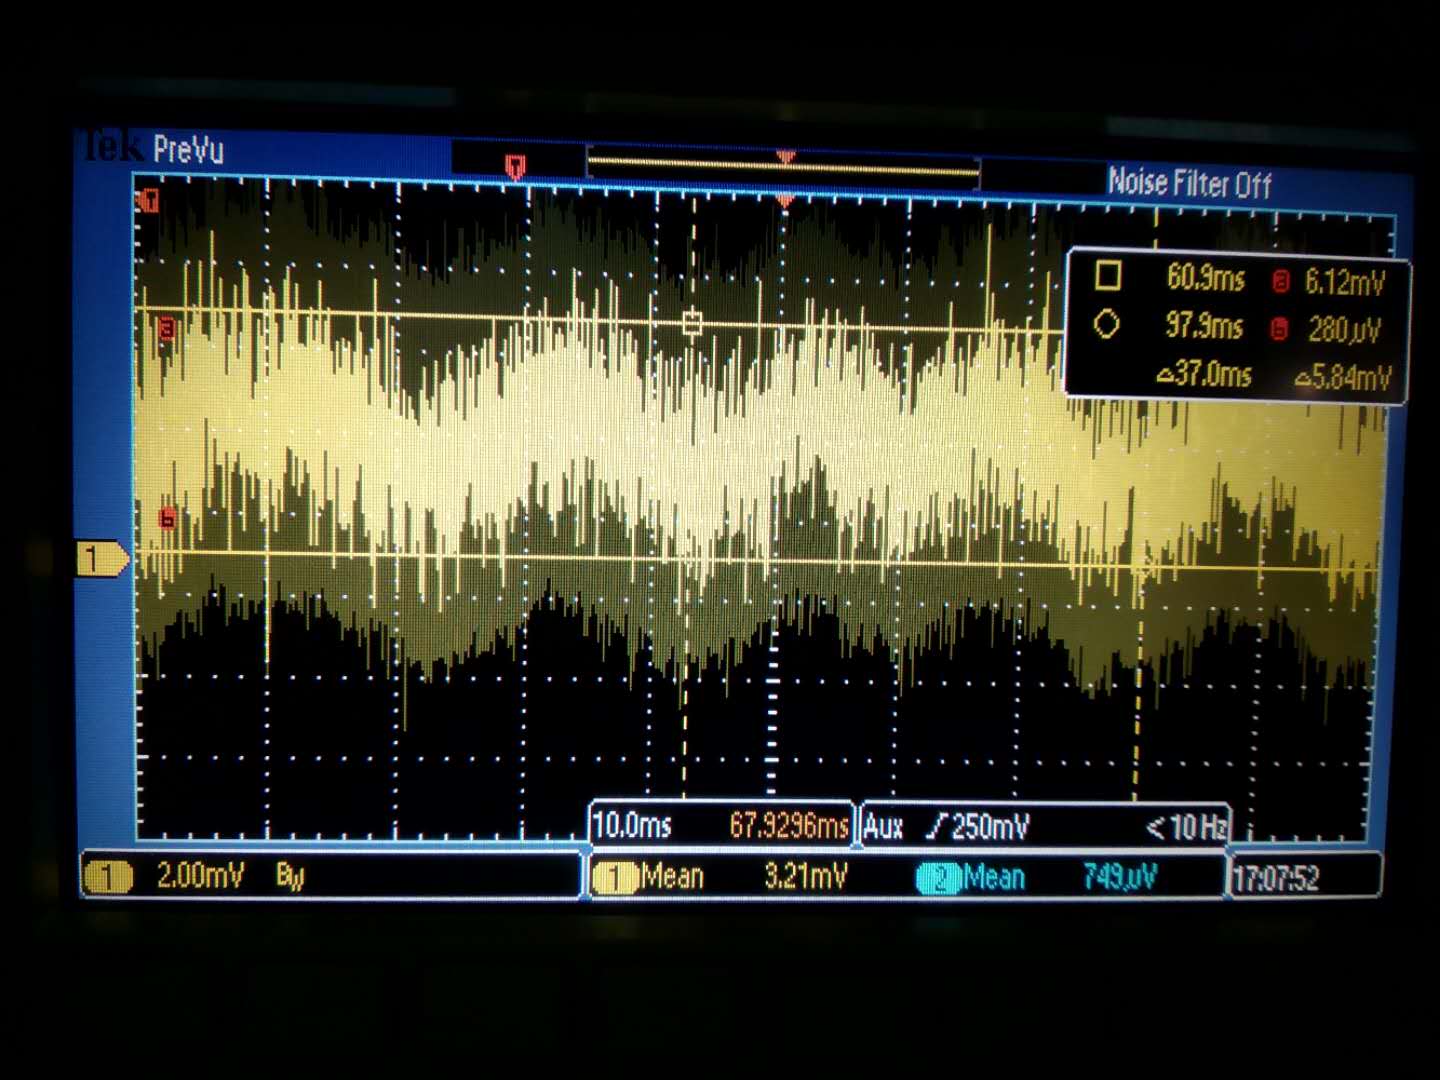Click the 2.00mV vertical scale readout
Image resolution: width=1440 pixels, height=1080 pixels.
coord(200,876)
